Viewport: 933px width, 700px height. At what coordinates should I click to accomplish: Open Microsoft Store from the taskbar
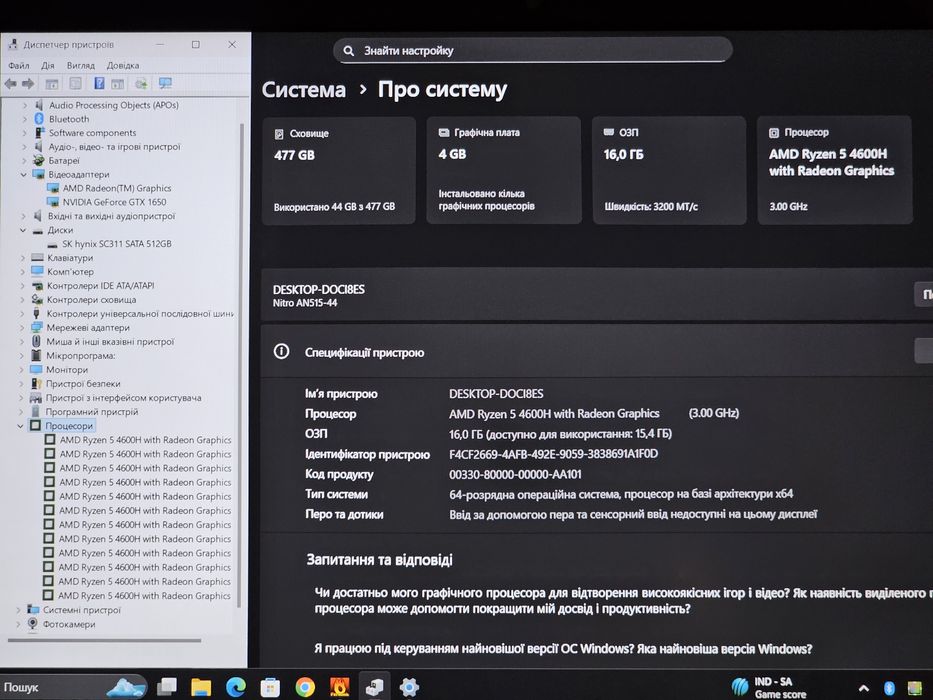point(270,687)
